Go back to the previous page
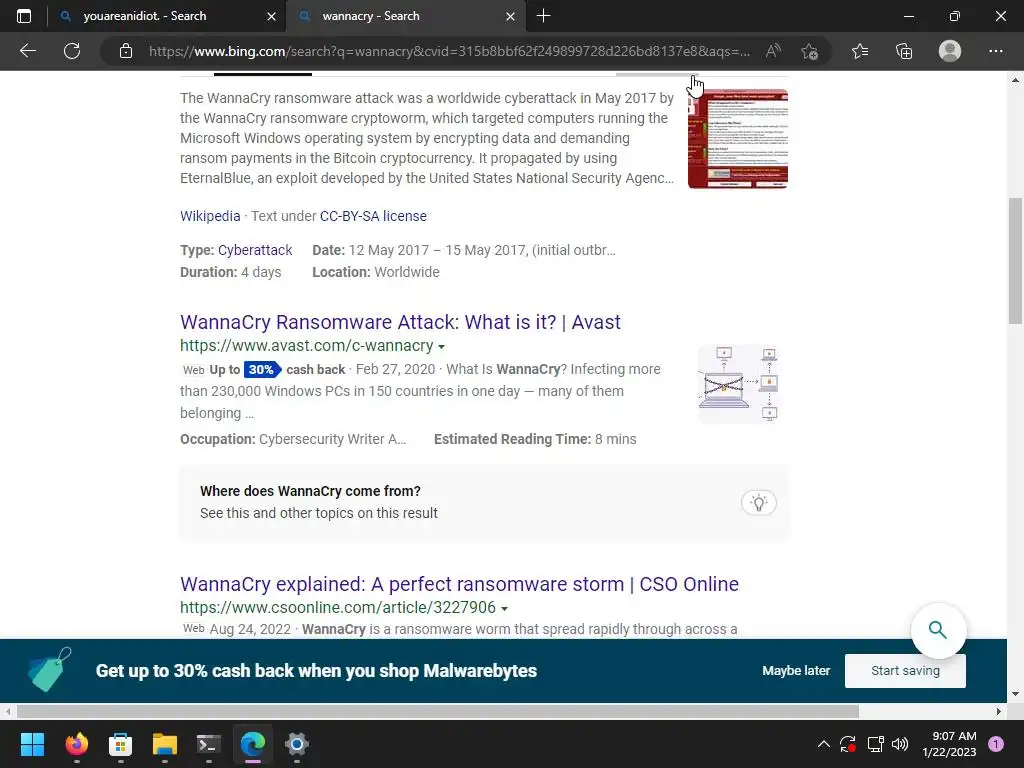 [27, 51]
